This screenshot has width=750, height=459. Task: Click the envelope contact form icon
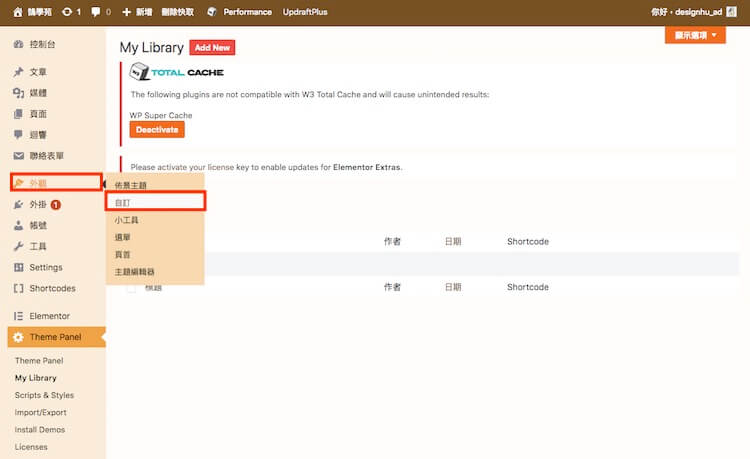pos(18,156)
